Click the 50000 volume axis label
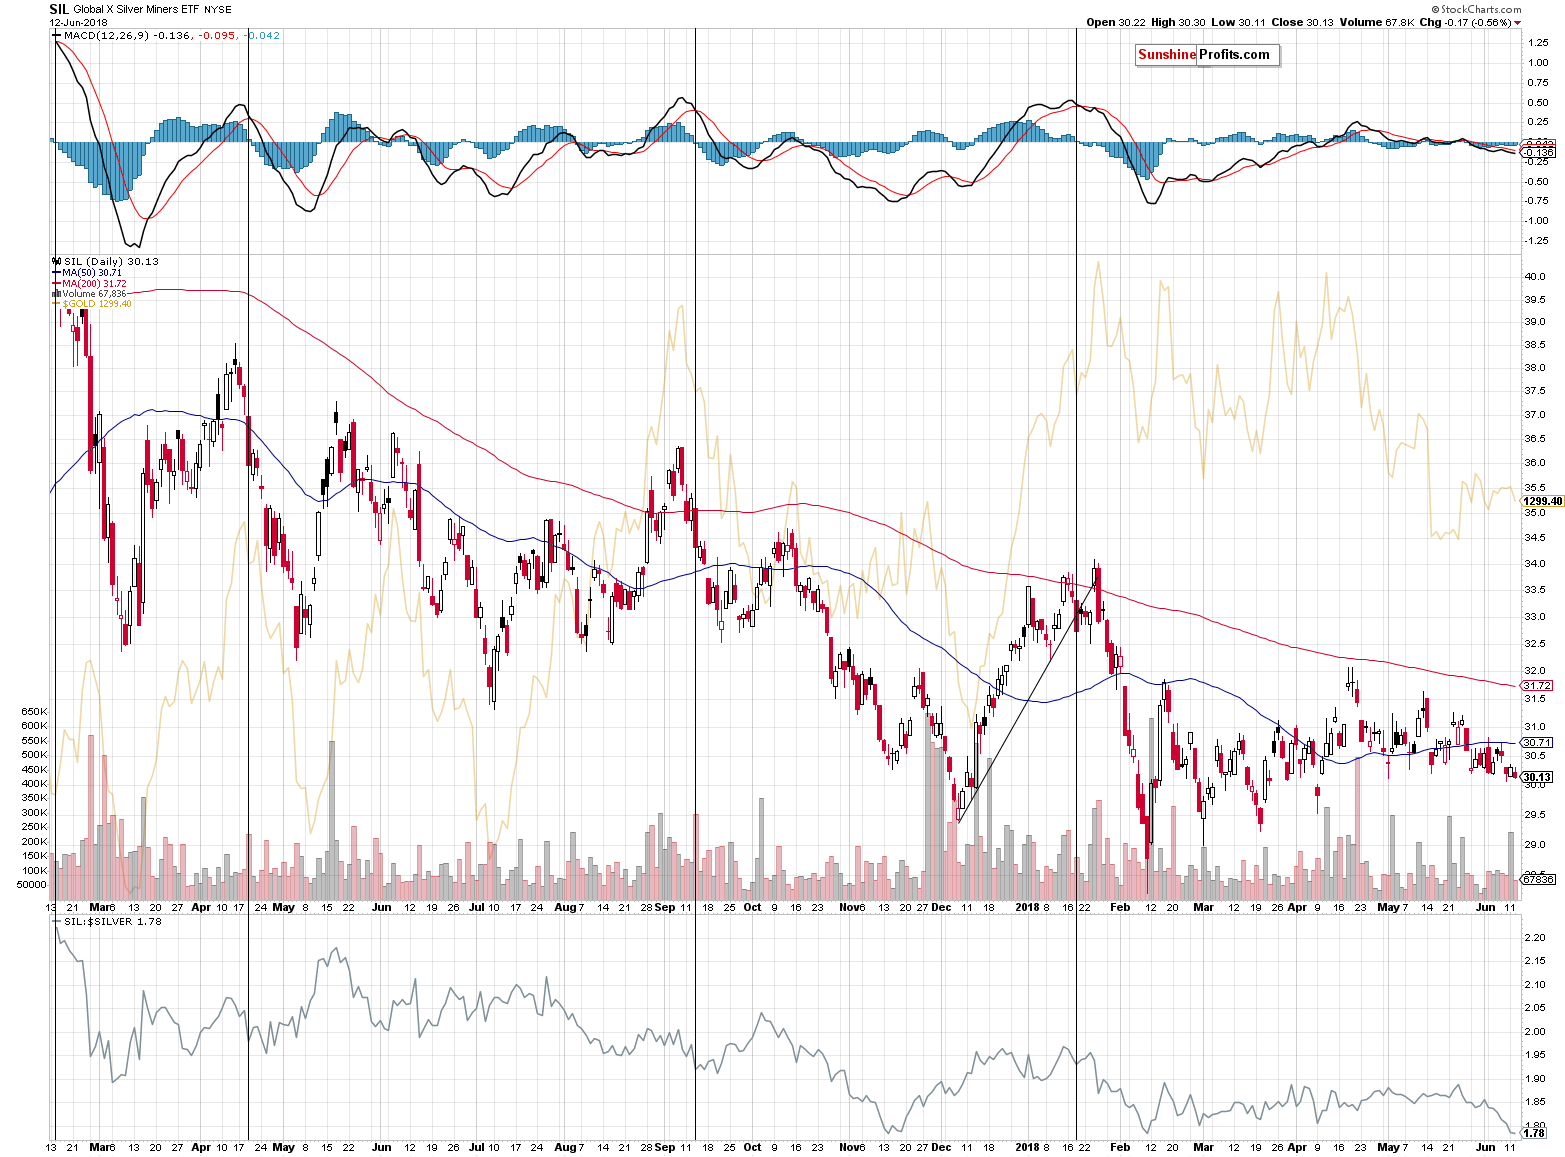The image size is (1565, 1157). coord(32,884)
